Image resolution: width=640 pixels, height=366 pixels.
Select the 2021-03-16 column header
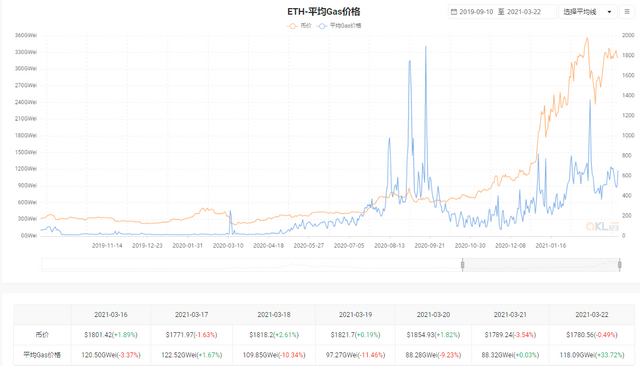click(111, 315)
